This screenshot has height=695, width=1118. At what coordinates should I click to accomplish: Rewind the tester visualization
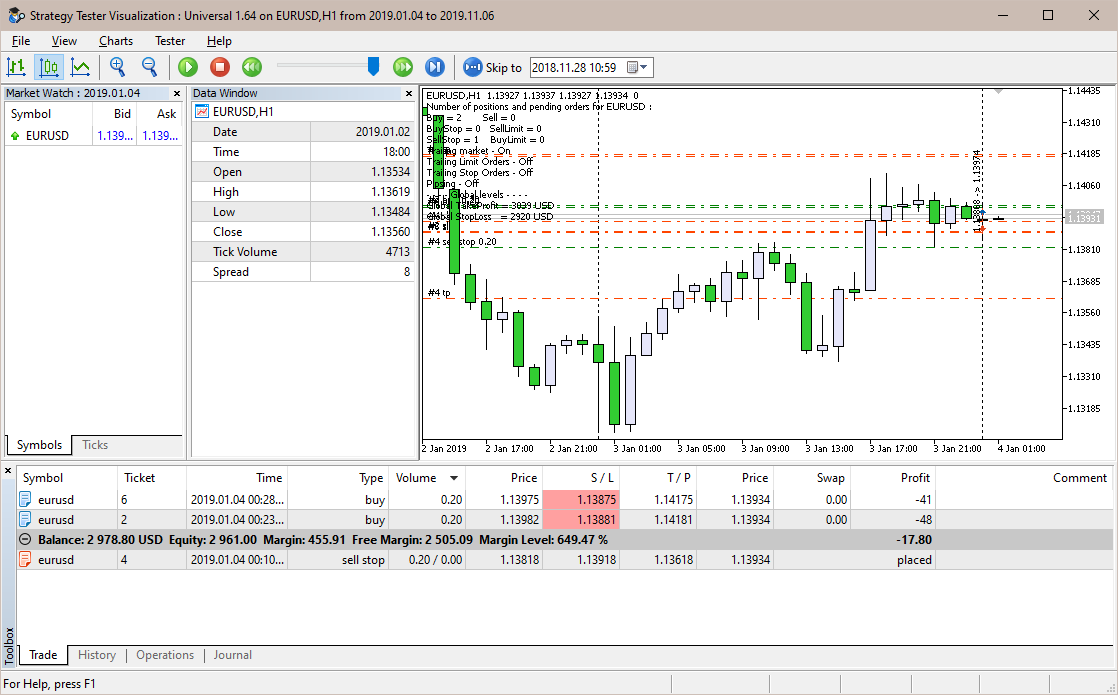251,67
